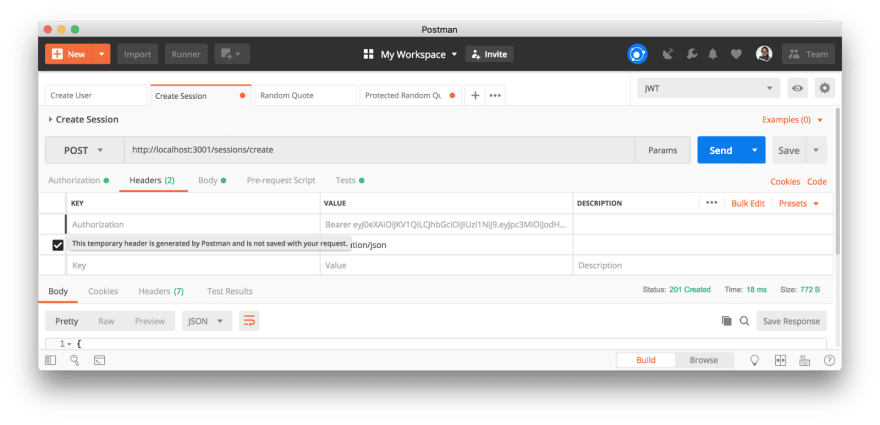Toggle the line wrap icon

pyautogui.click(x=249, y=321)
